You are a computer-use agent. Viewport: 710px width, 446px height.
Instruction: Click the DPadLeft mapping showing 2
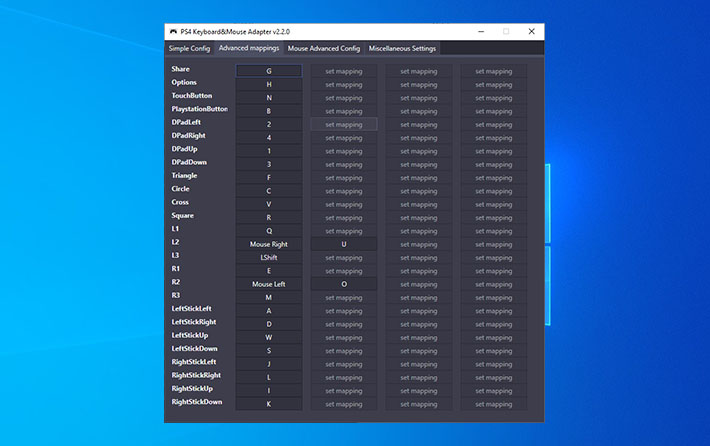pyautogui.click(x=269, y=125)
